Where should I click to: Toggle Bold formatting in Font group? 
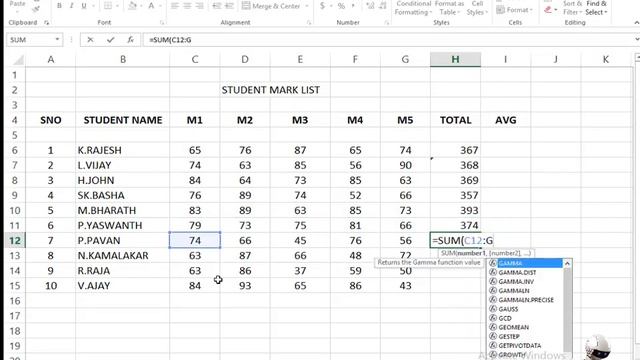point(59,6)
